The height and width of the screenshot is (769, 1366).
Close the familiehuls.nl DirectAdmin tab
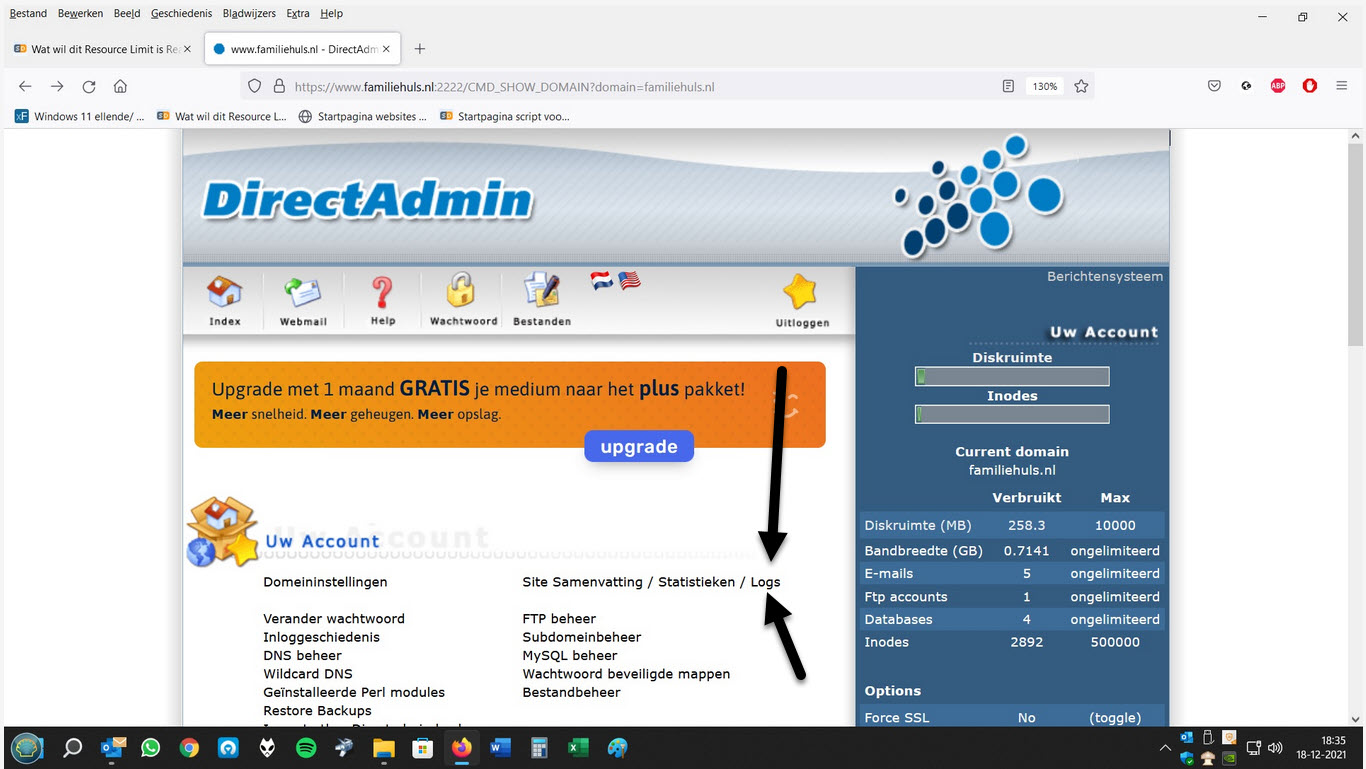pos(386,49)
